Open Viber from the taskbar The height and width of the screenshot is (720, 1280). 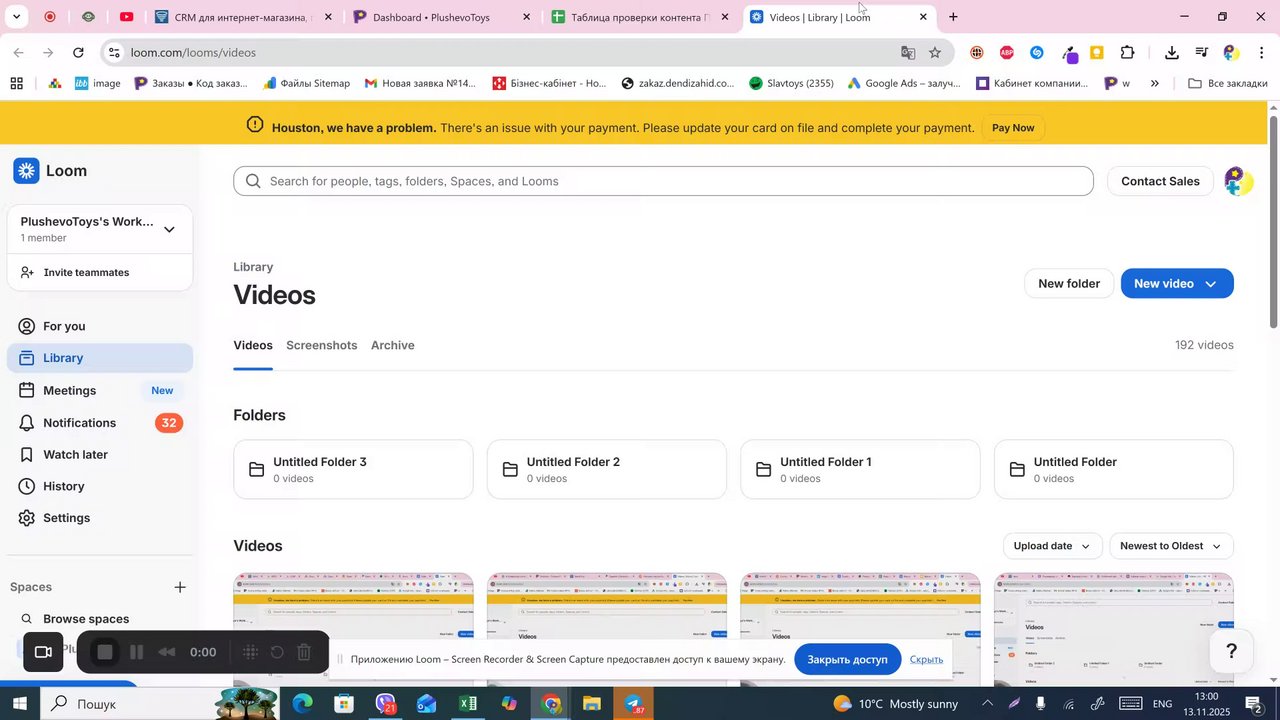[x=386, y=704]
